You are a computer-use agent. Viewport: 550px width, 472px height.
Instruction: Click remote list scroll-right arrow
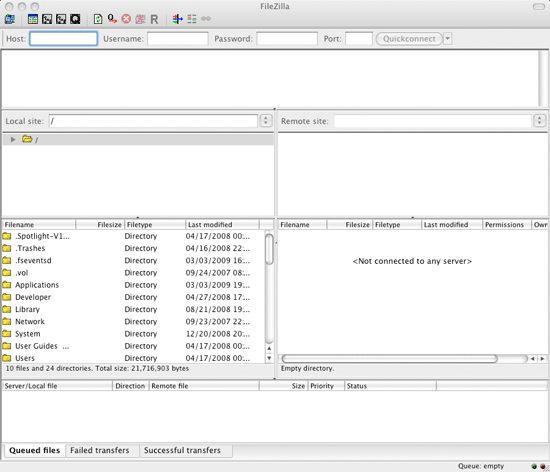[542, 358]
